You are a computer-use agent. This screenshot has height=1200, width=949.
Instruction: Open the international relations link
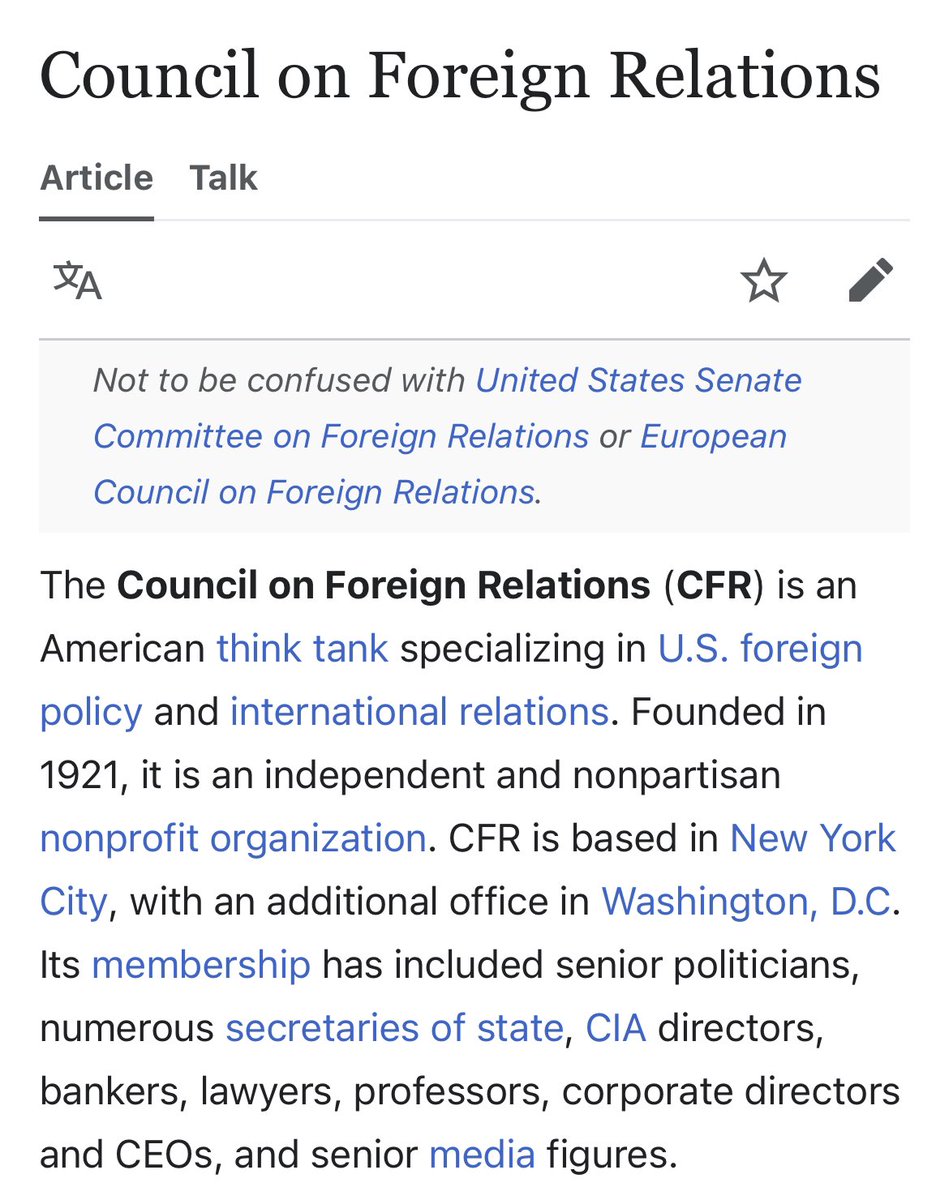419,712
